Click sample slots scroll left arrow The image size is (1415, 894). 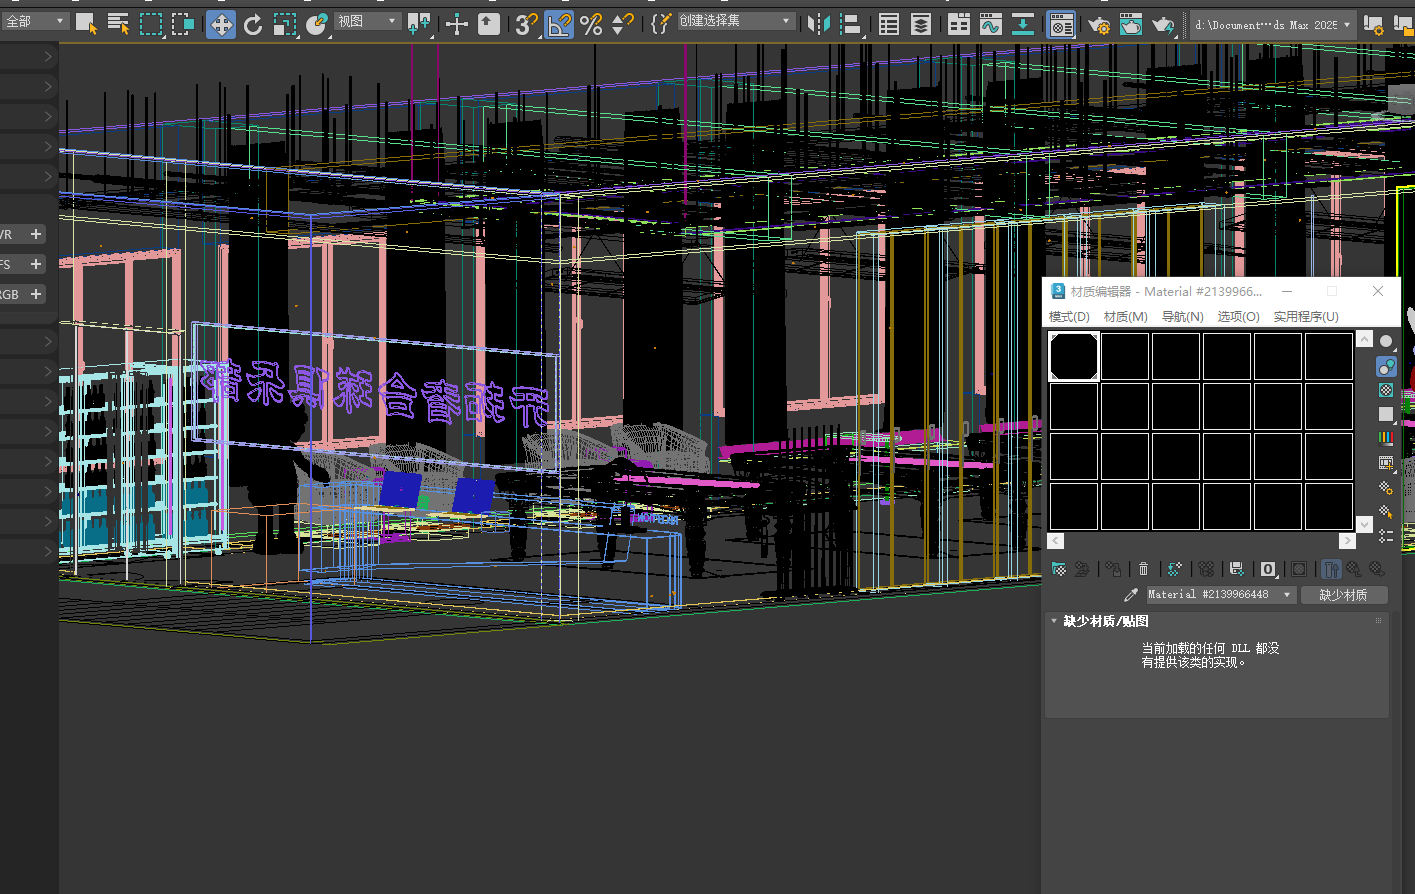(1056, 541)
